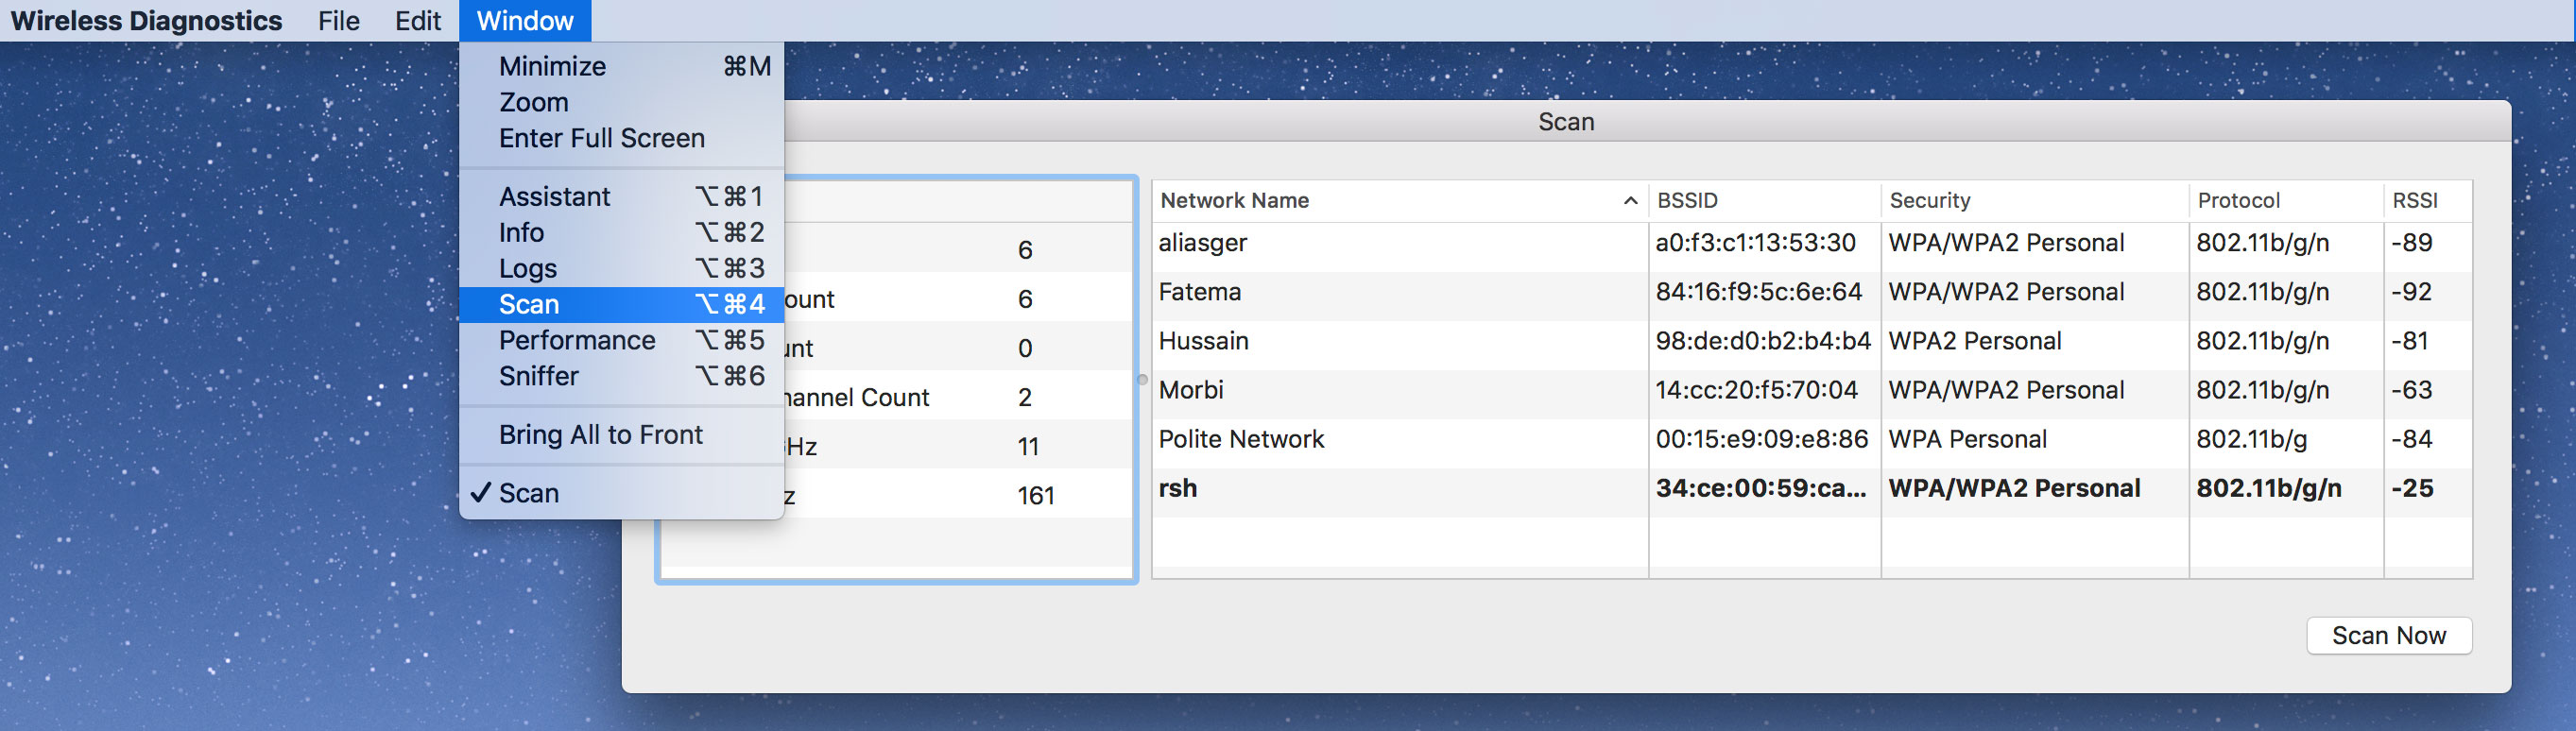The image size is (2576, 731).
Task: Click summary value 11
Action: [1028, 447]
